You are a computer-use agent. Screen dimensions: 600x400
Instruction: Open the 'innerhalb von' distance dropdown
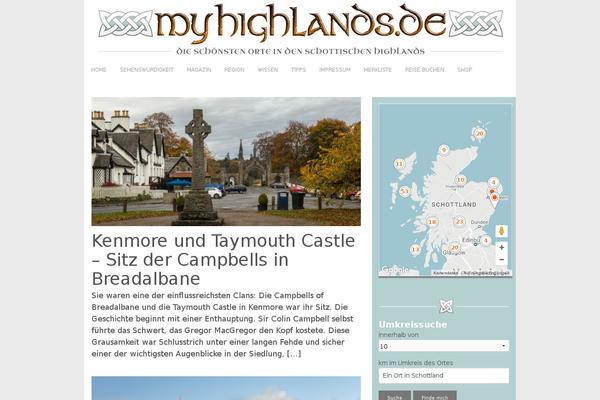(x=444, y=346)
